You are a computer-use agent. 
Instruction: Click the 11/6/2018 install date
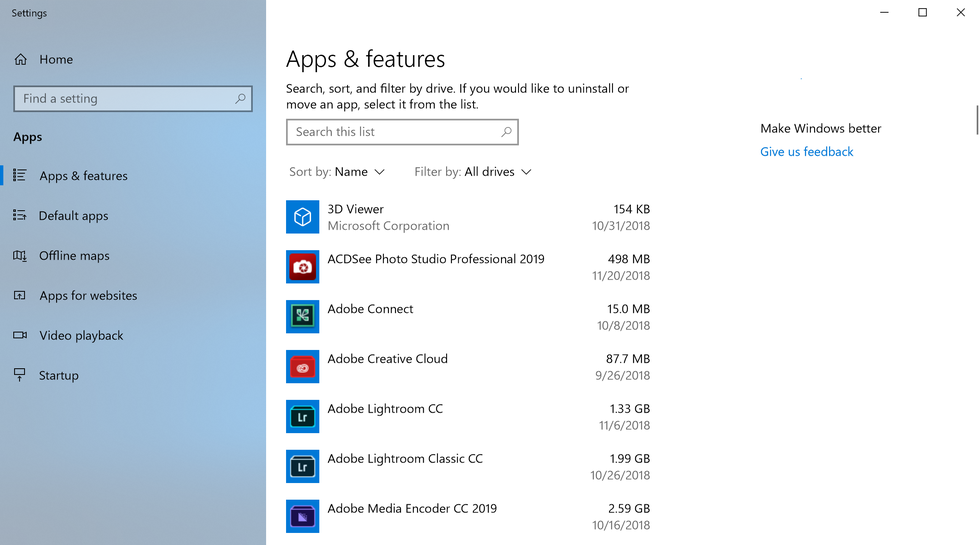624,426
